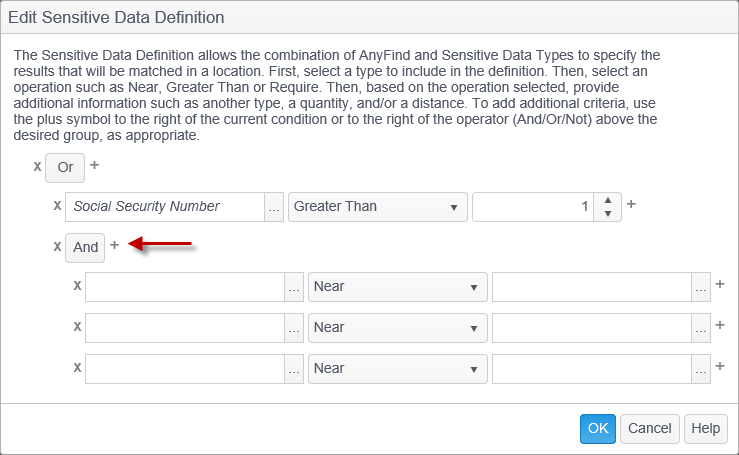Toggle the And operator button
Viewport: 739px width, 455px height.
[86, 247]
